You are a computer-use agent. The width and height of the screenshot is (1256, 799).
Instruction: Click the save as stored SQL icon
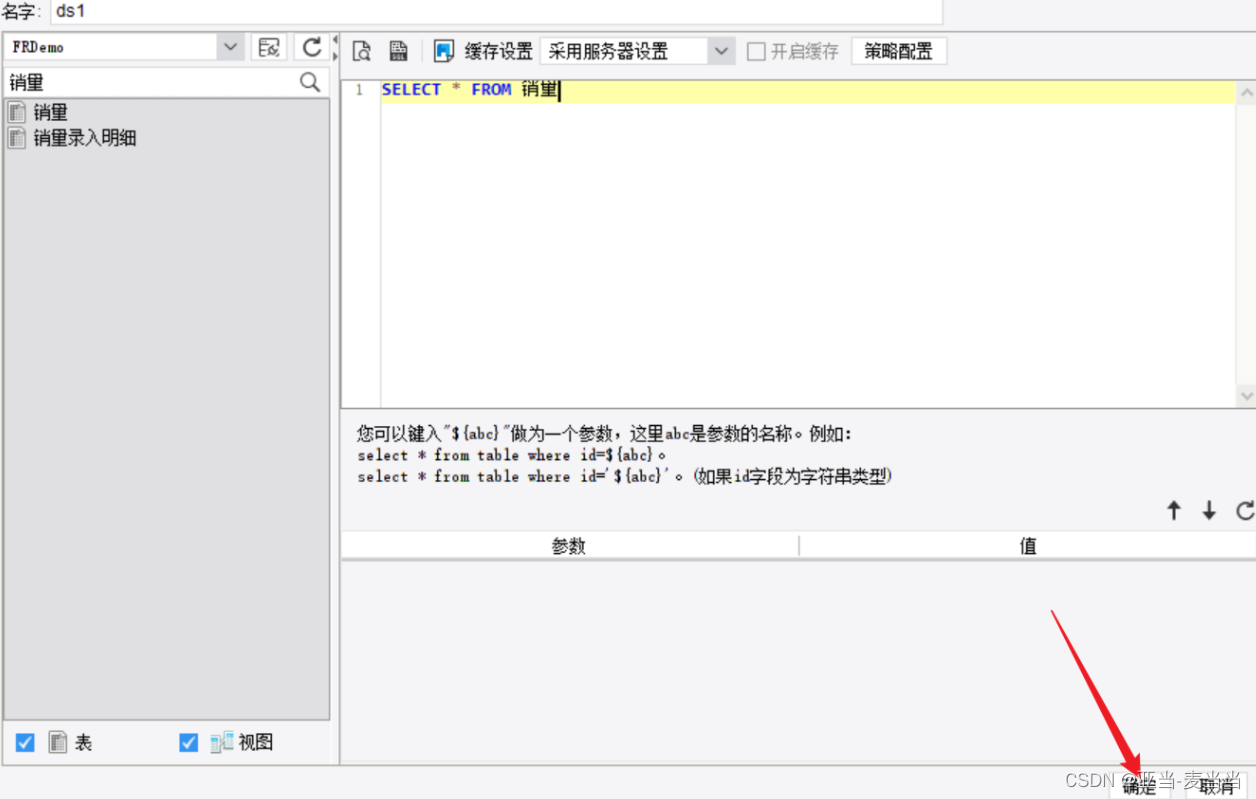point(398,51)
